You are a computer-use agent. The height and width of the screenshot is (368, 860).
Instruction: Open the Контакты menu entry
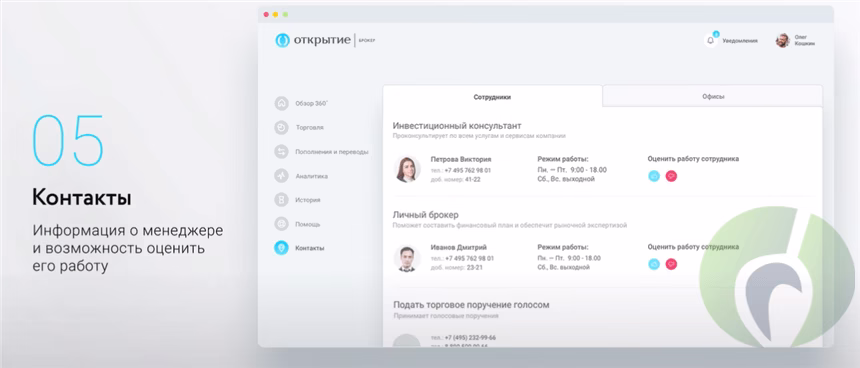pos(309,248)
